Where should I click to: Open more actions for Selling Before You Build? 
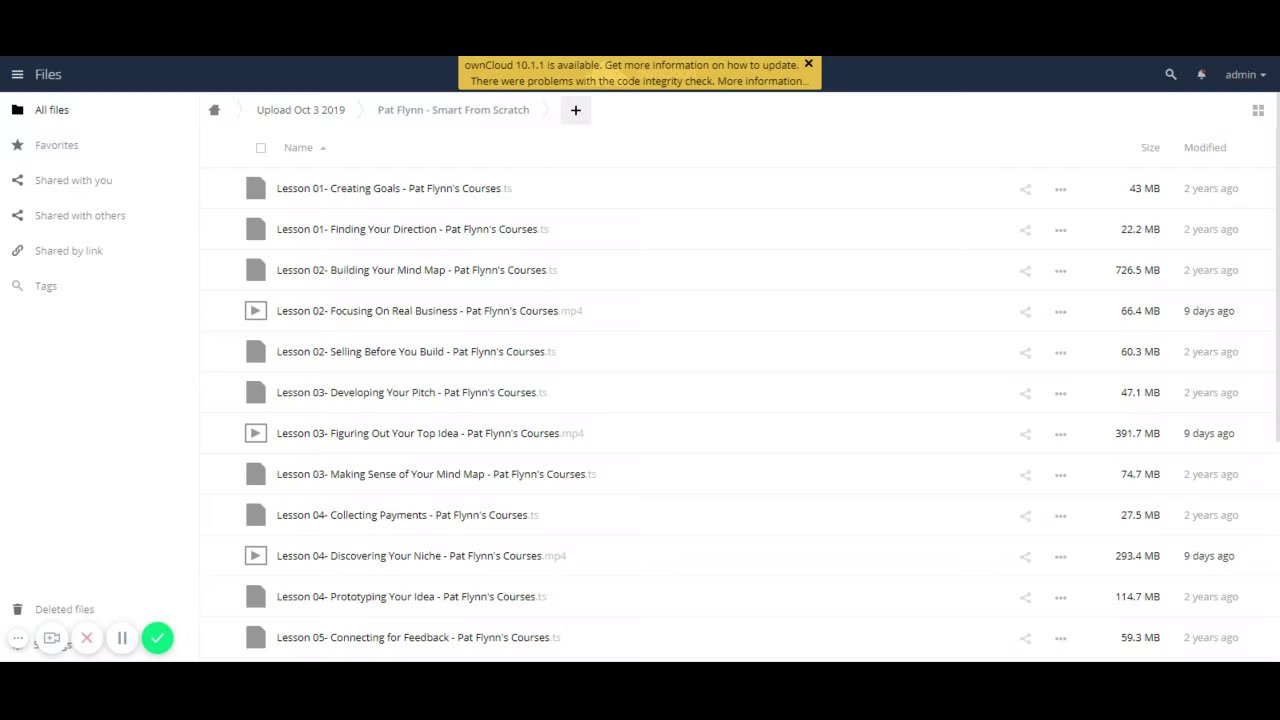1060,352
